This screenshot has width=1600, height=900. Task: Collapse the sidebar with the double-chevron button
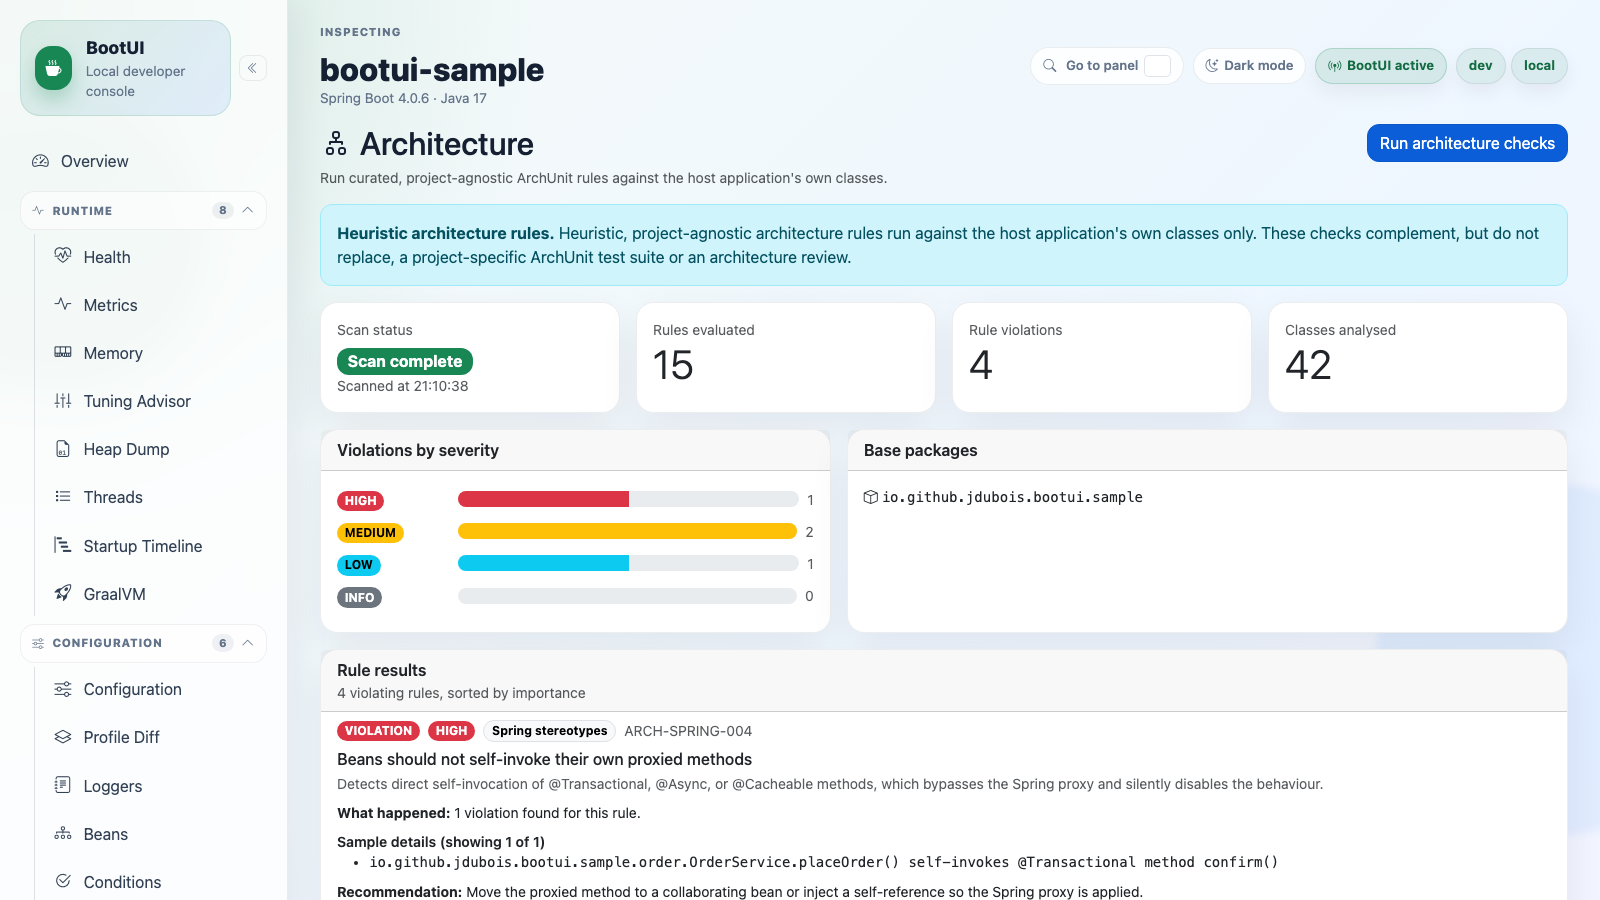253,68
